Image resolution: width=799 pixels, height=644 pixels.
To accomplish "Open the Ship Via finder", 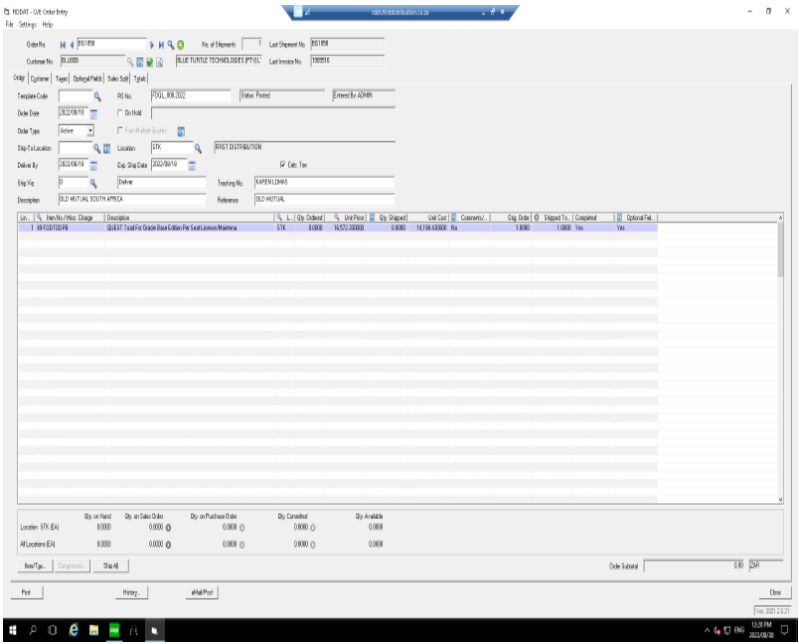I will click(93, 183).
